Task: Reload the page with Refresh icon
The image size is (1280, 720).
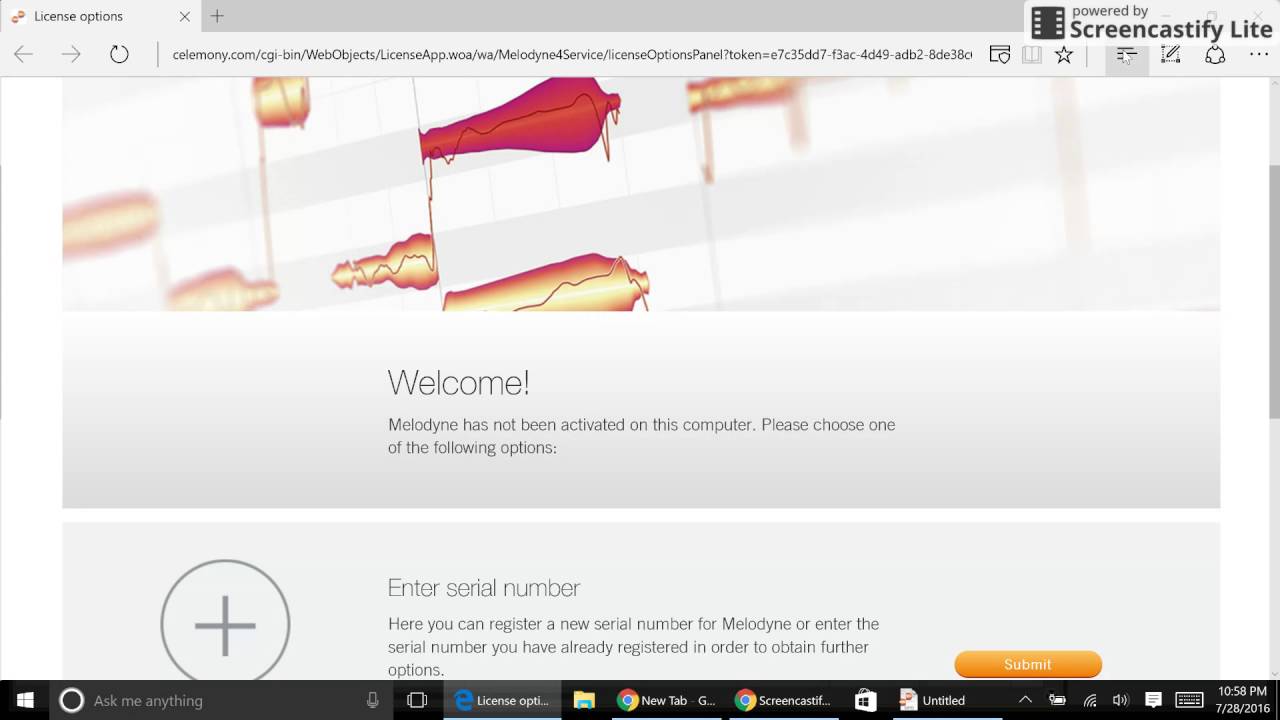Action: pyautogui.click(x=119, y=55)
